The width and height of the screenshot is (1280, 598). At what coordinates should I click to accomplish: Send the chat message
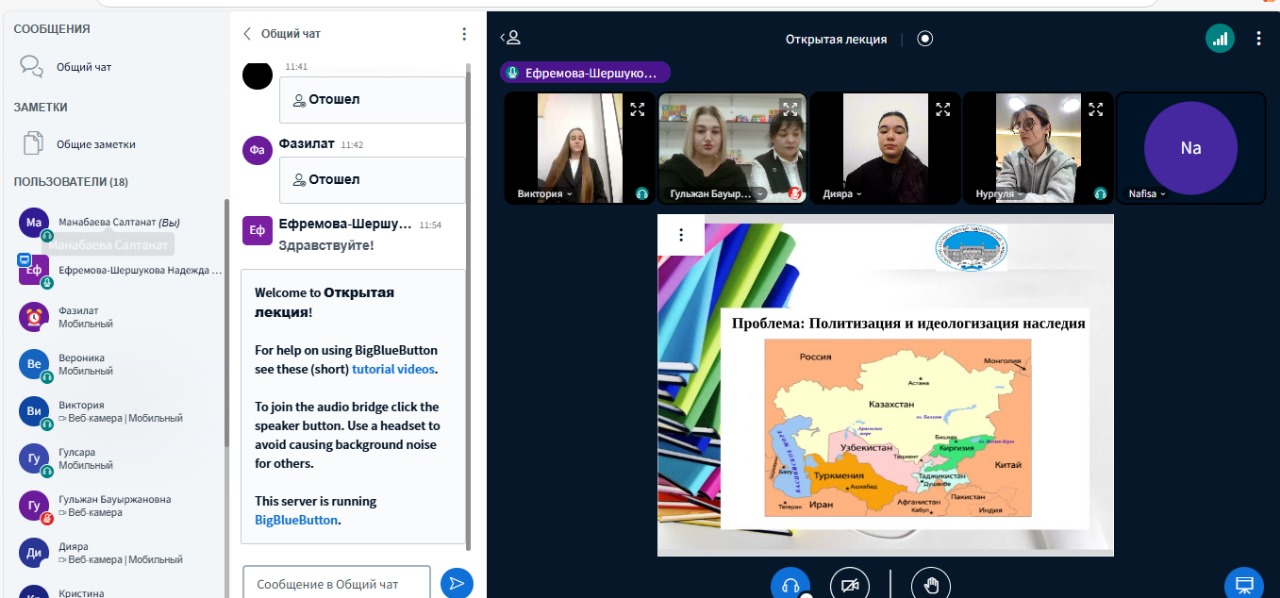point(457,584)
